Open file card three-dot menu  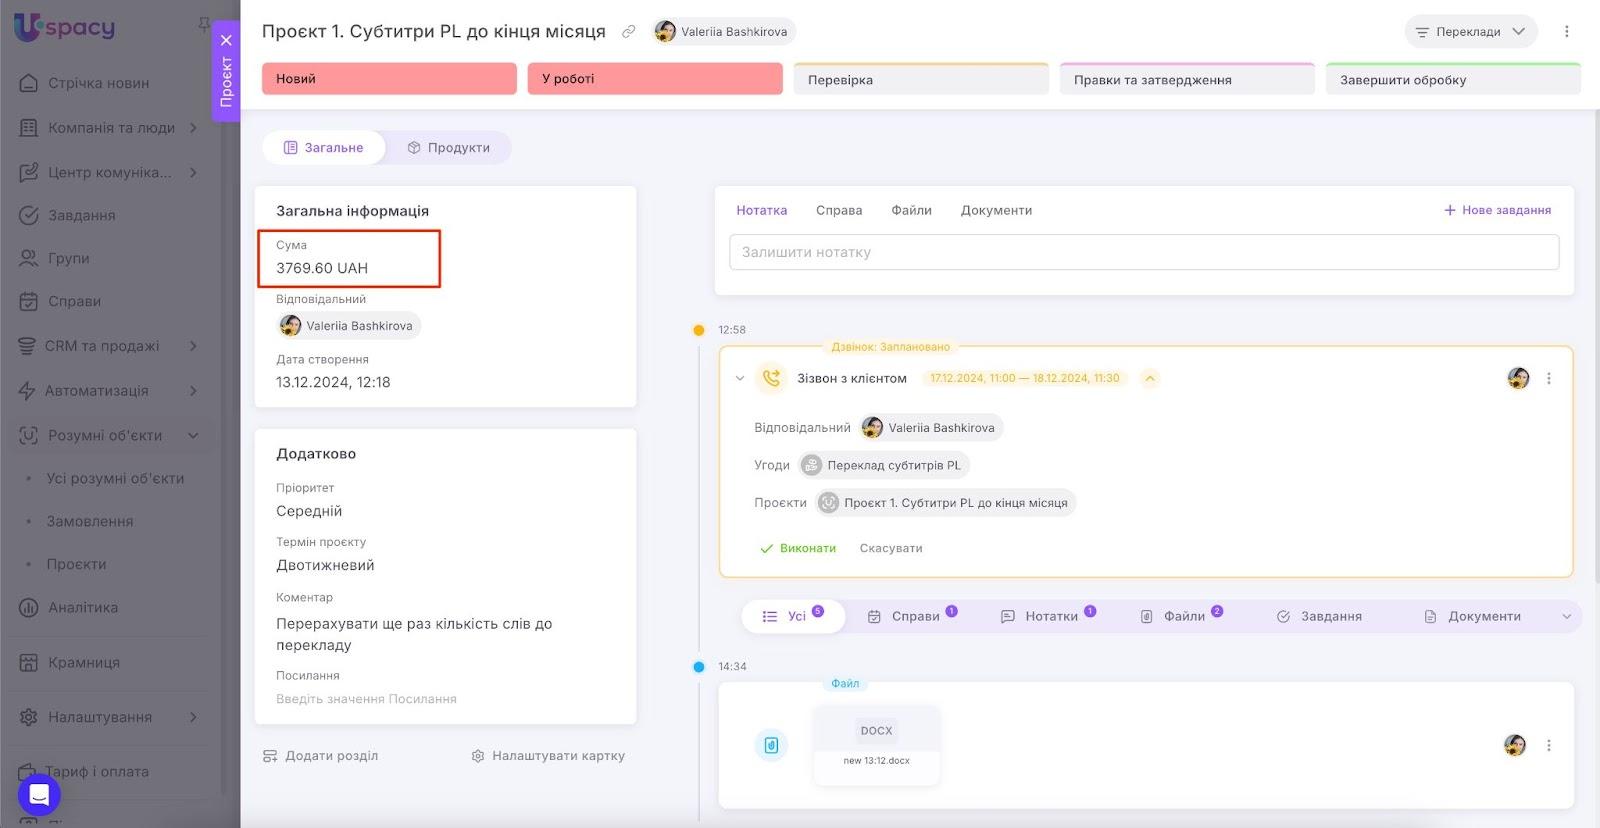1549,745
